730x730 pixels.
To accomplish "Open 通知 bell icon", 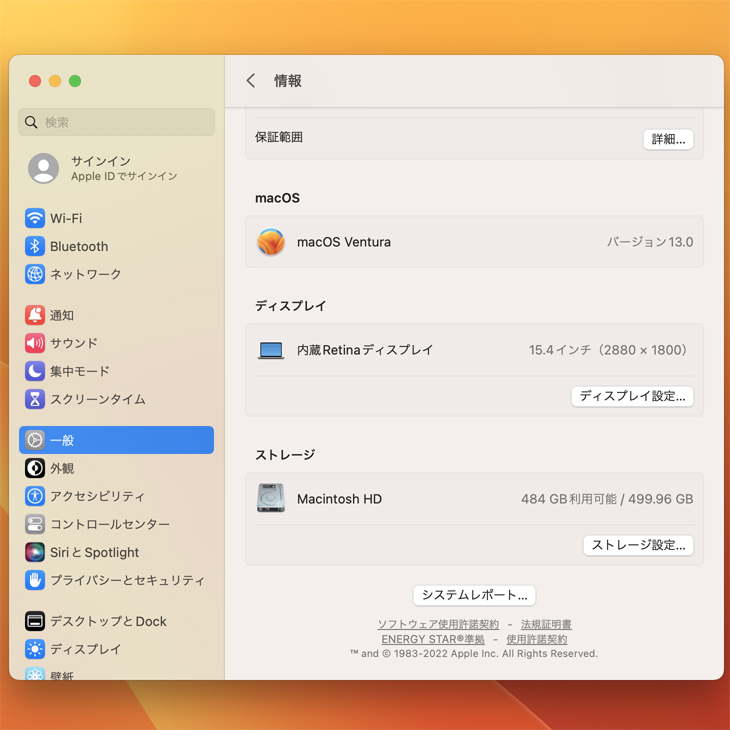I will (34, 315).
